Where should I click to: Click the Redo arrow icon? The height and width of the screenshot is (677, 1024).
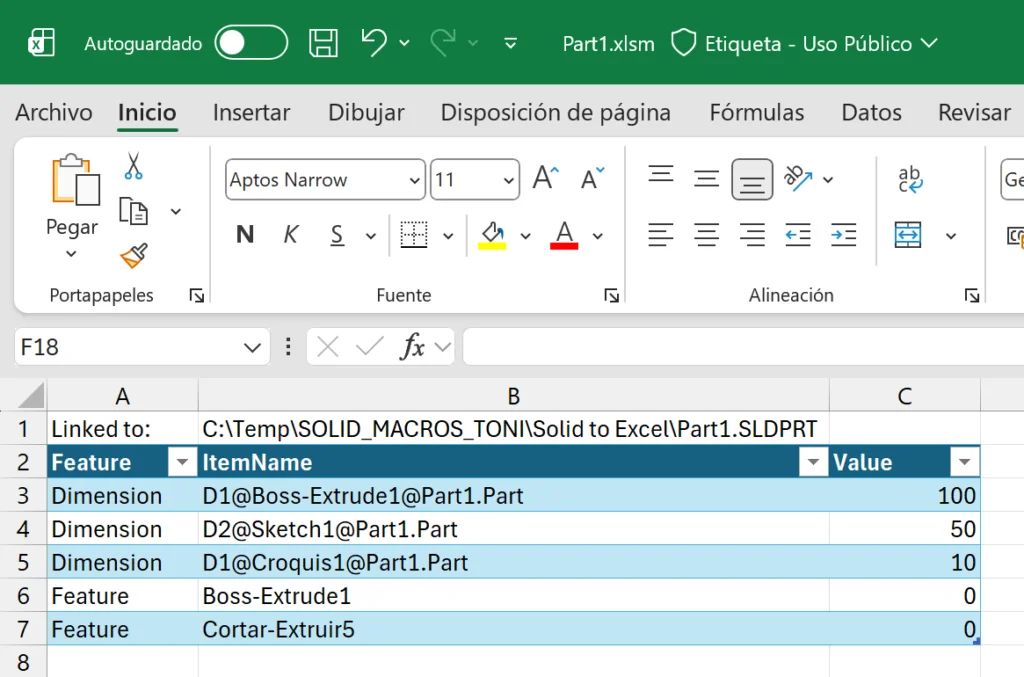tap(443, 43)
